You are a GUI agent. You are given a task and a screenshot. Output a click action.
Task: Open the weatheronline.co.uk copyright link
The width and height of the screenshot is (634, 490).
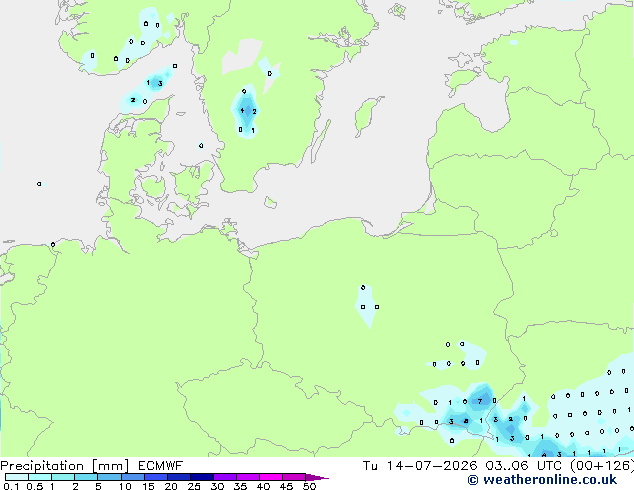click(x=542, y=480)
